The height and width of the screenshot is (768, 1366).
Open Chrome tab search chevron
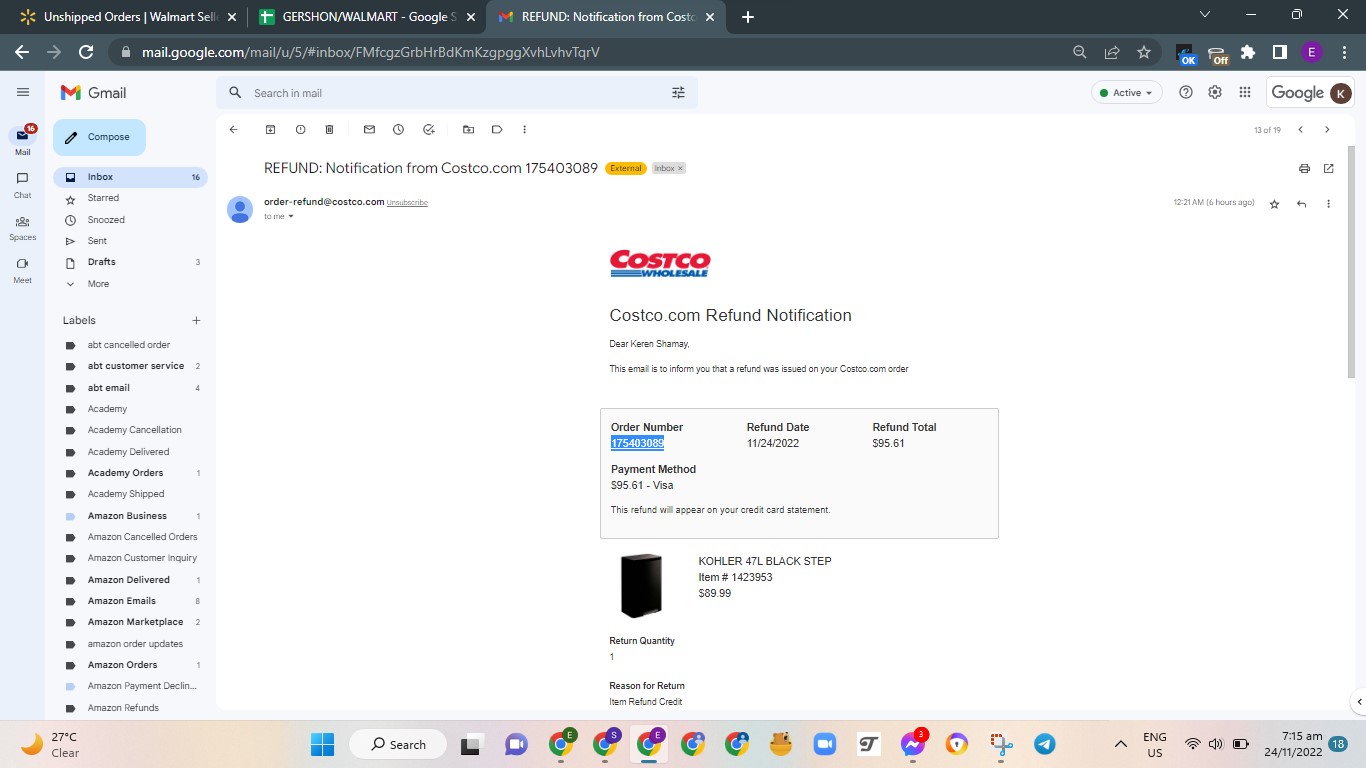click(x=1204, y=15)
